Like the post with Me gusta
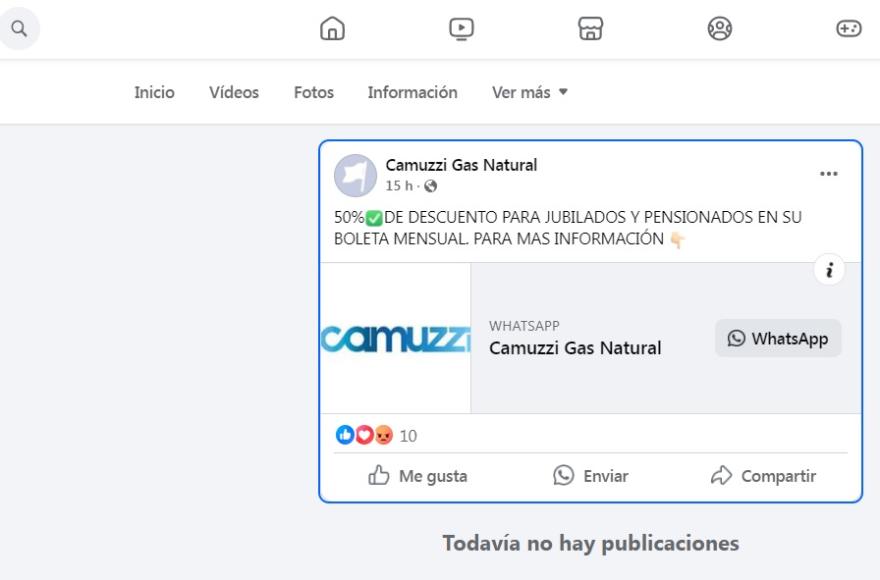 418,476
